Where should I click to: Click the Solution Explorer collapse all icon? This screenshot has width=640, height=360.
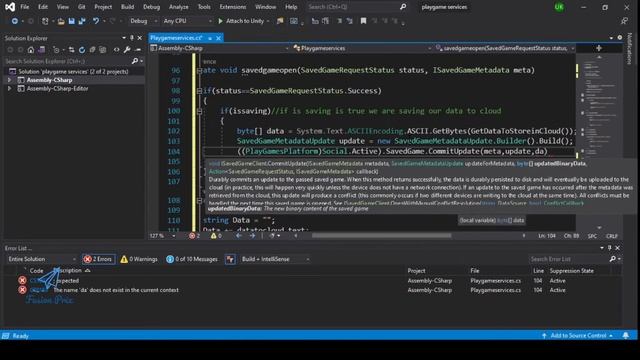point(92,50)
